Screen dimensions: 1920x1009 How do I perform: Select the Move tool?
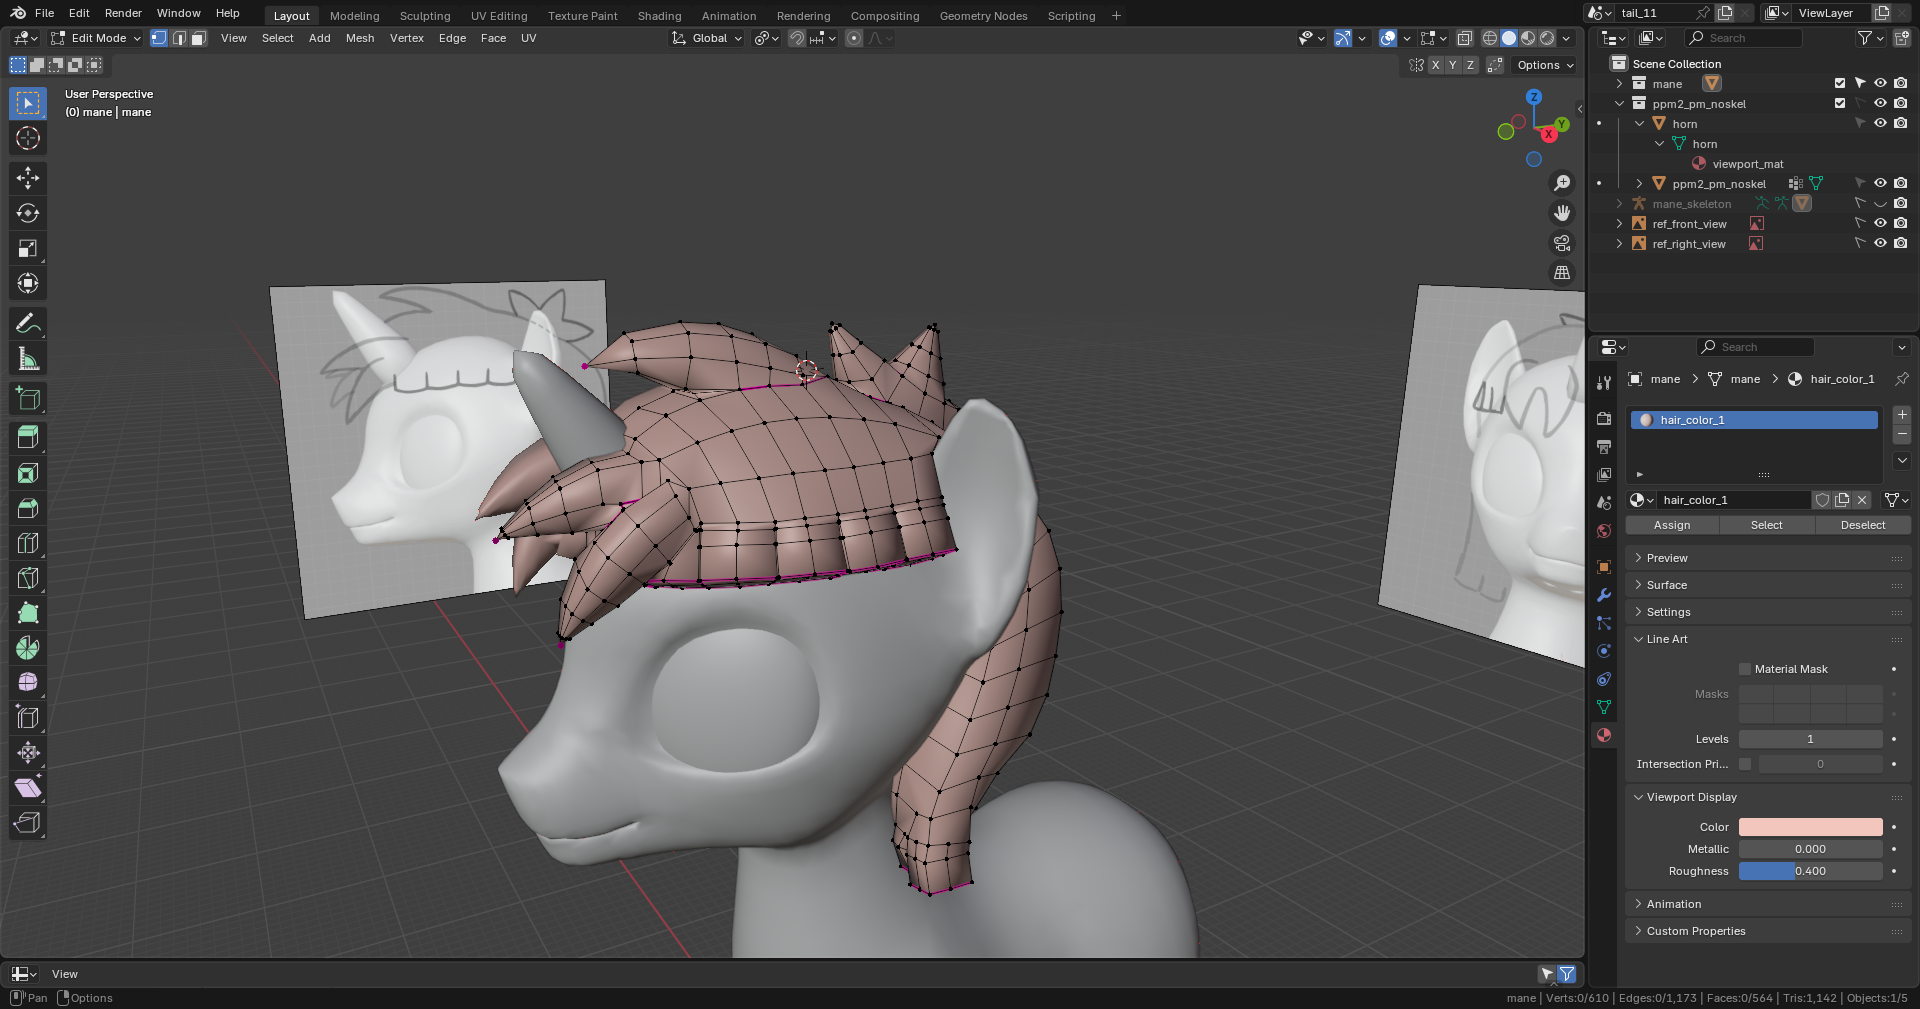tap(28, 178)
